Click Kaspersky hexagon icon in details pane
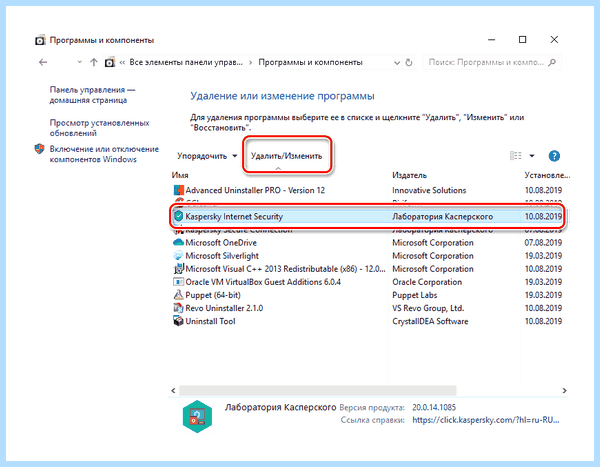Viewport: 600px width, 467px height. (x=197, y=416)
